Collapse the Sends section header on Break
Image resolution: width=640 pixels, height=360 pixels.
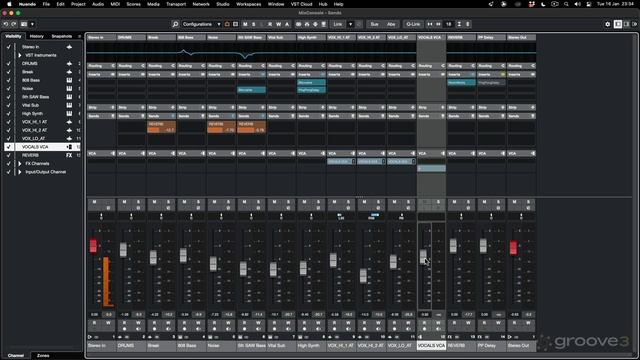[x=161, y=116]
